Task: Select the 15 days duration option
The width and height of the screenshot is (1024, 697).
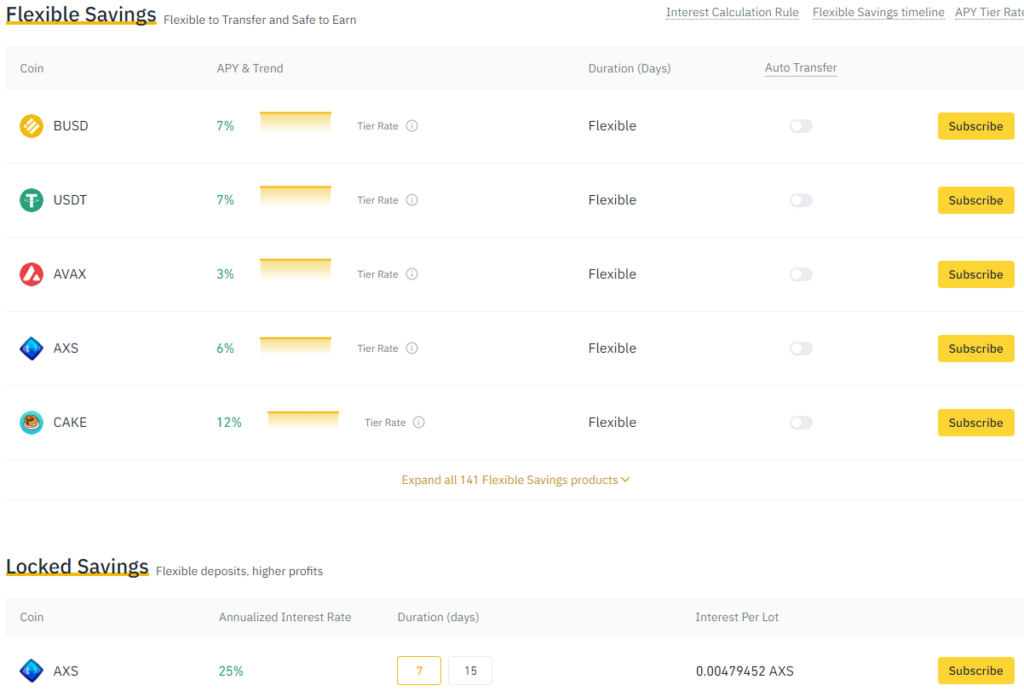Action: pos(470,671)
